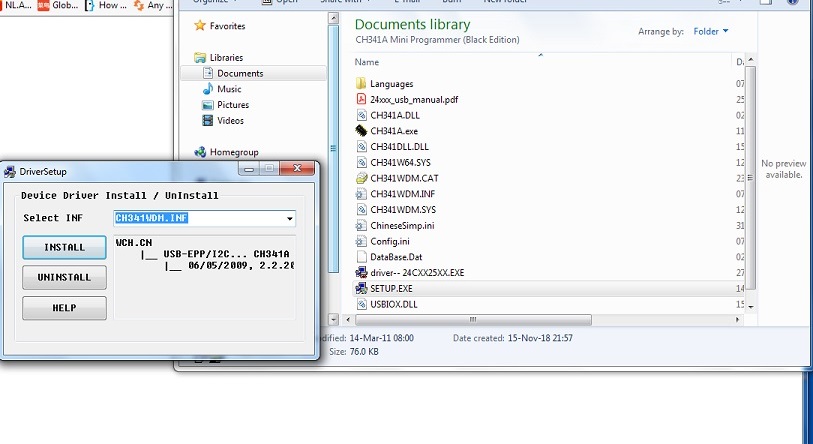The width and height of the screenshot is (813, 444).
Task: Select the CH341A.exe chip icon
Action: pyautogui.click(x=361, y=131)
